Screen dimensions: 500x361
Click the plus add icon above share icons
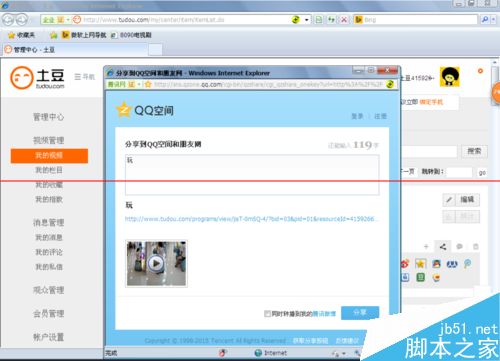point(426,247)
